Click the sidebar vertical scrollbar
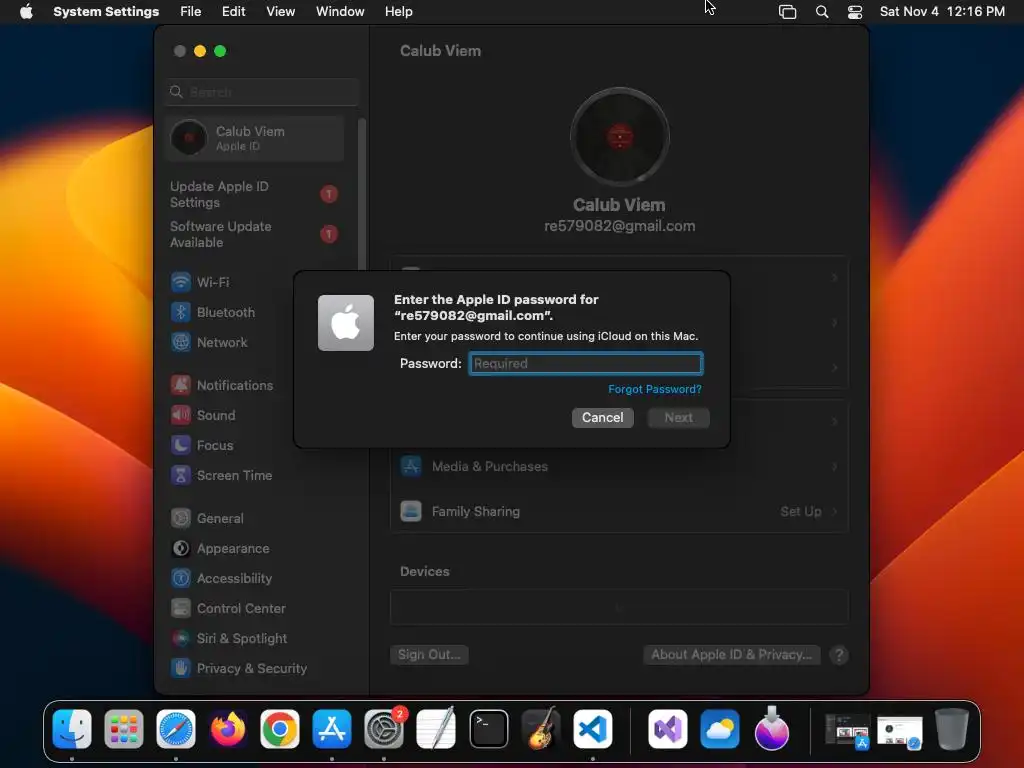 point(362,195)
